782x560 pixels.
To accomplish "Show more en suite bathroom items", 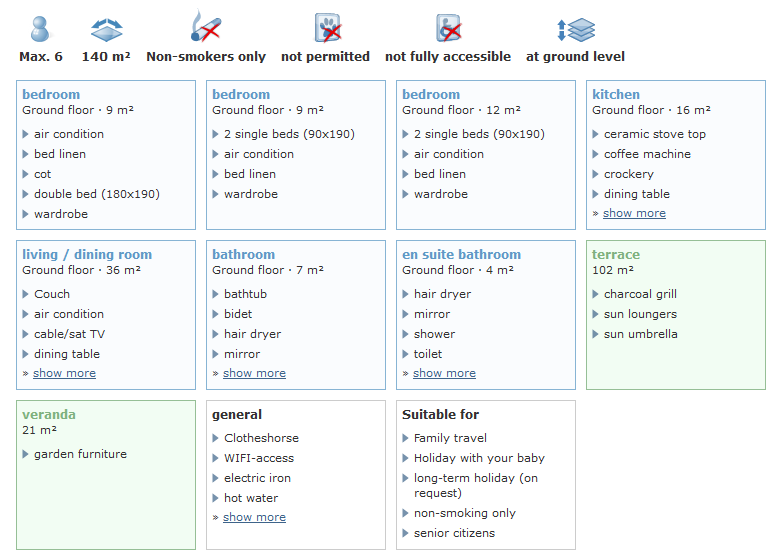I will pos(444,373).
